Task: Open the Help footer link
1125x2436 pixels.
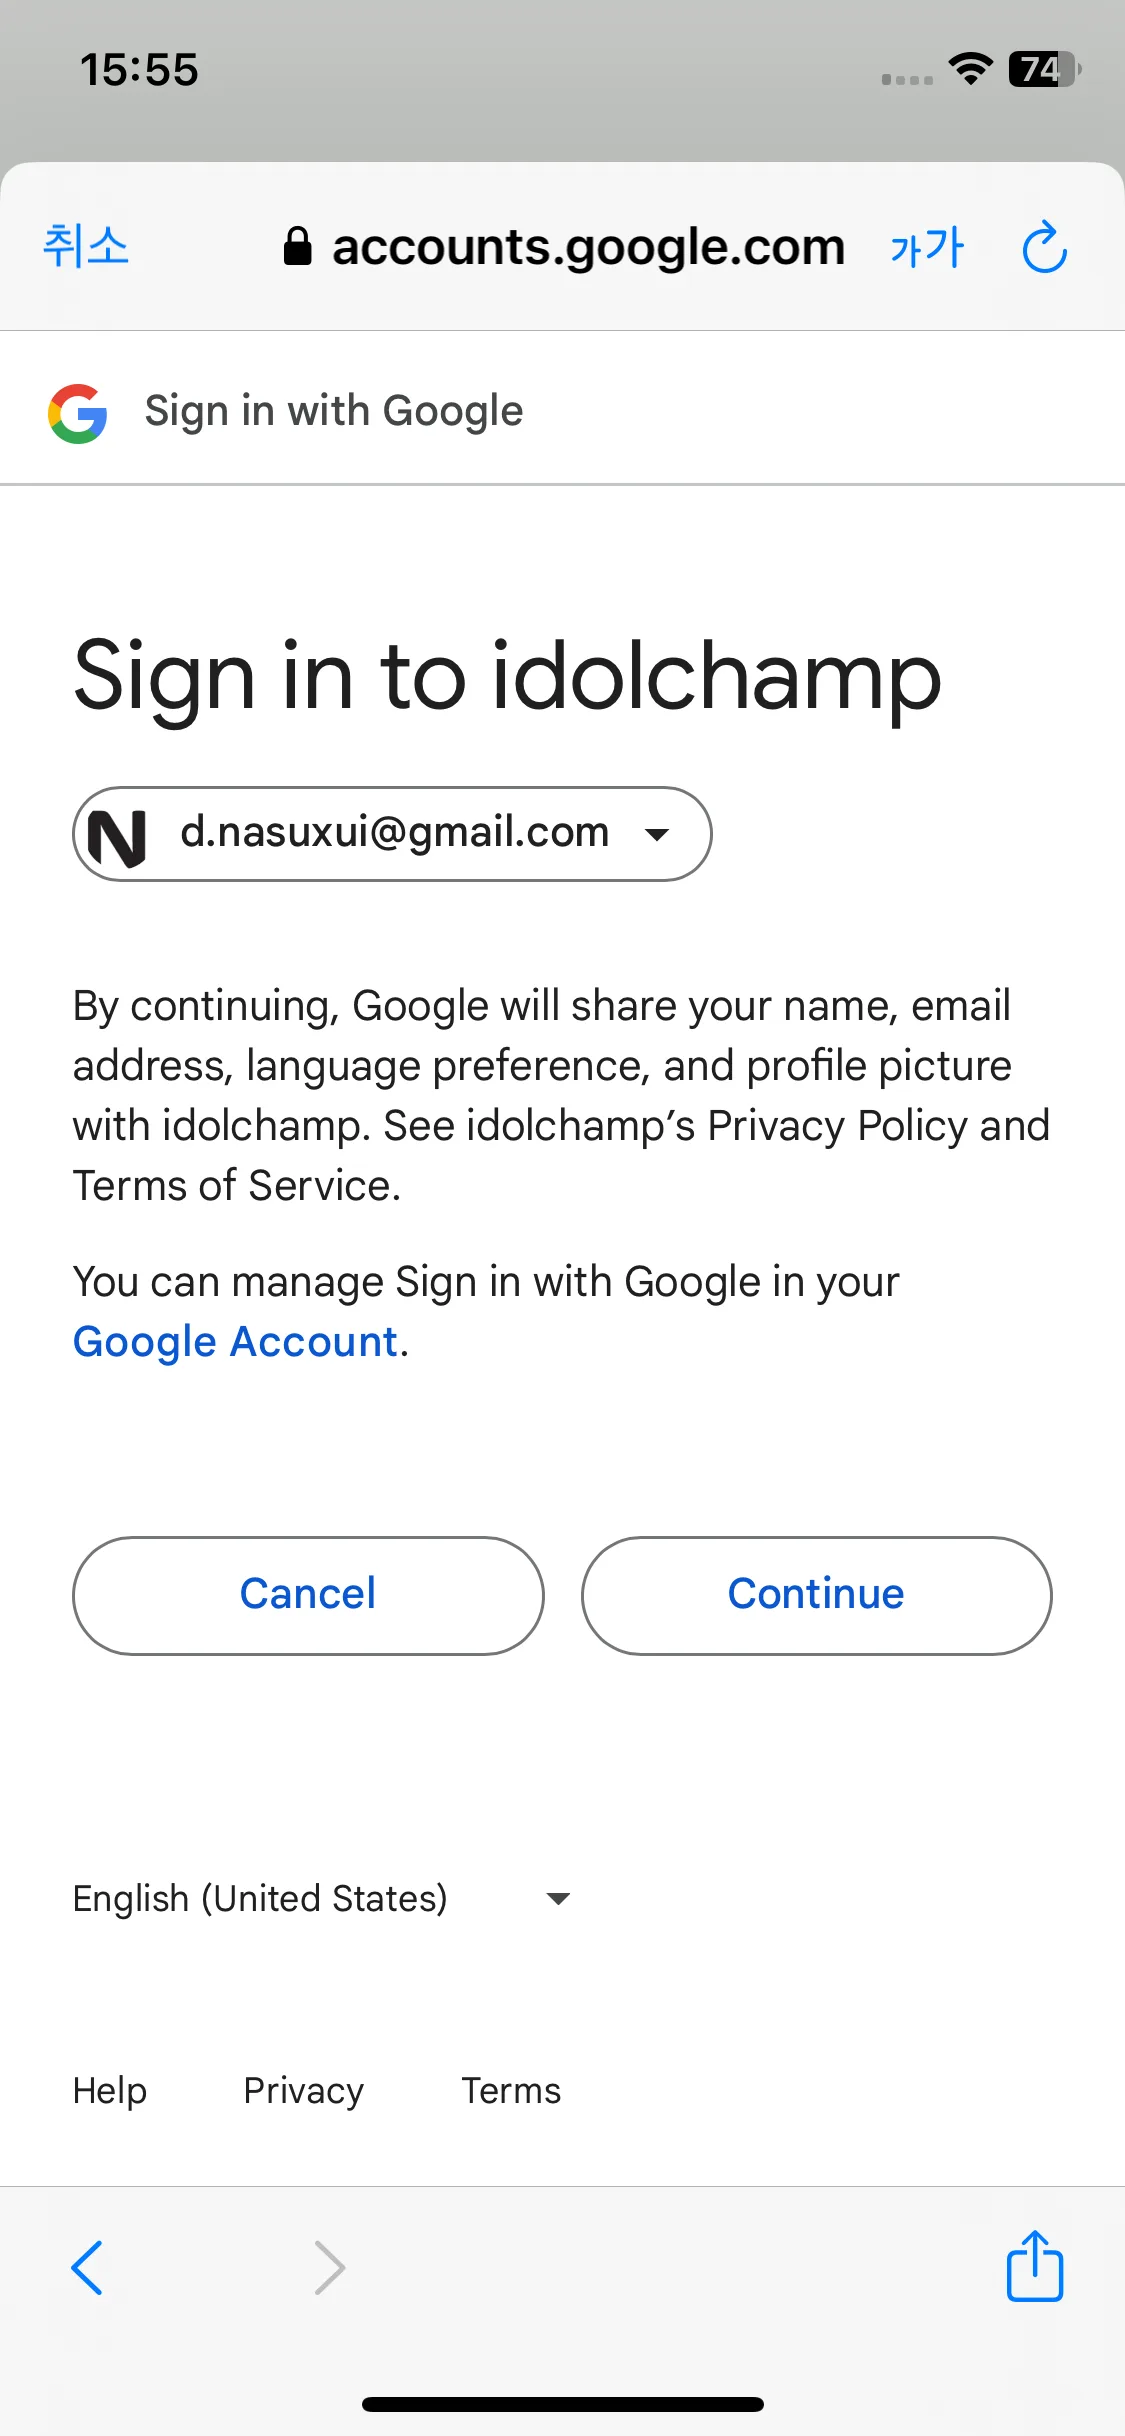Action: [110, 2091]
